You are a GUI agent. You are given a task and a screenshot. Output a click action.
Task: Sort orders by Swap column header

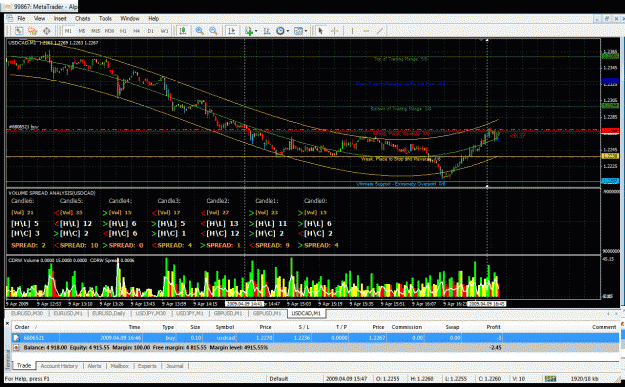(x=452, y=327)
